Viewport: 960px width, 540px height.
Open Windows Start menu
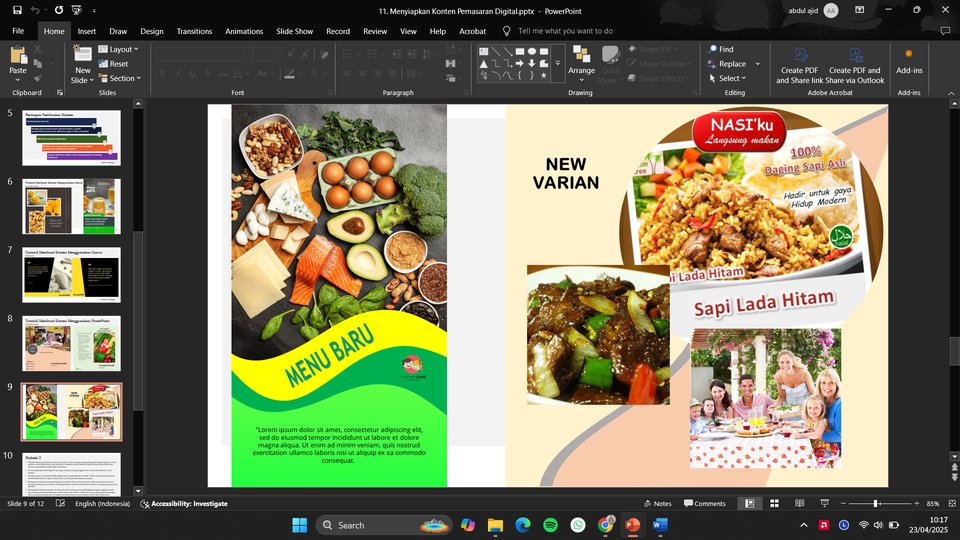pos(299,525)
